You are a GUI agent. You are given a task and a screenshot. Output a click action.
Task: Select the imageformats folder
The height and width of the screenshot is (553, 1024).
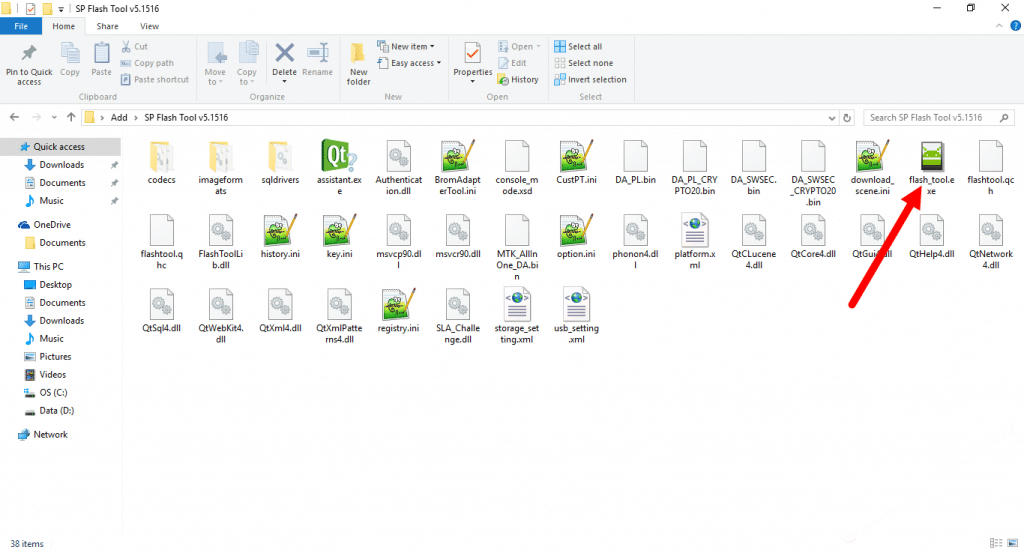(220, 157)
